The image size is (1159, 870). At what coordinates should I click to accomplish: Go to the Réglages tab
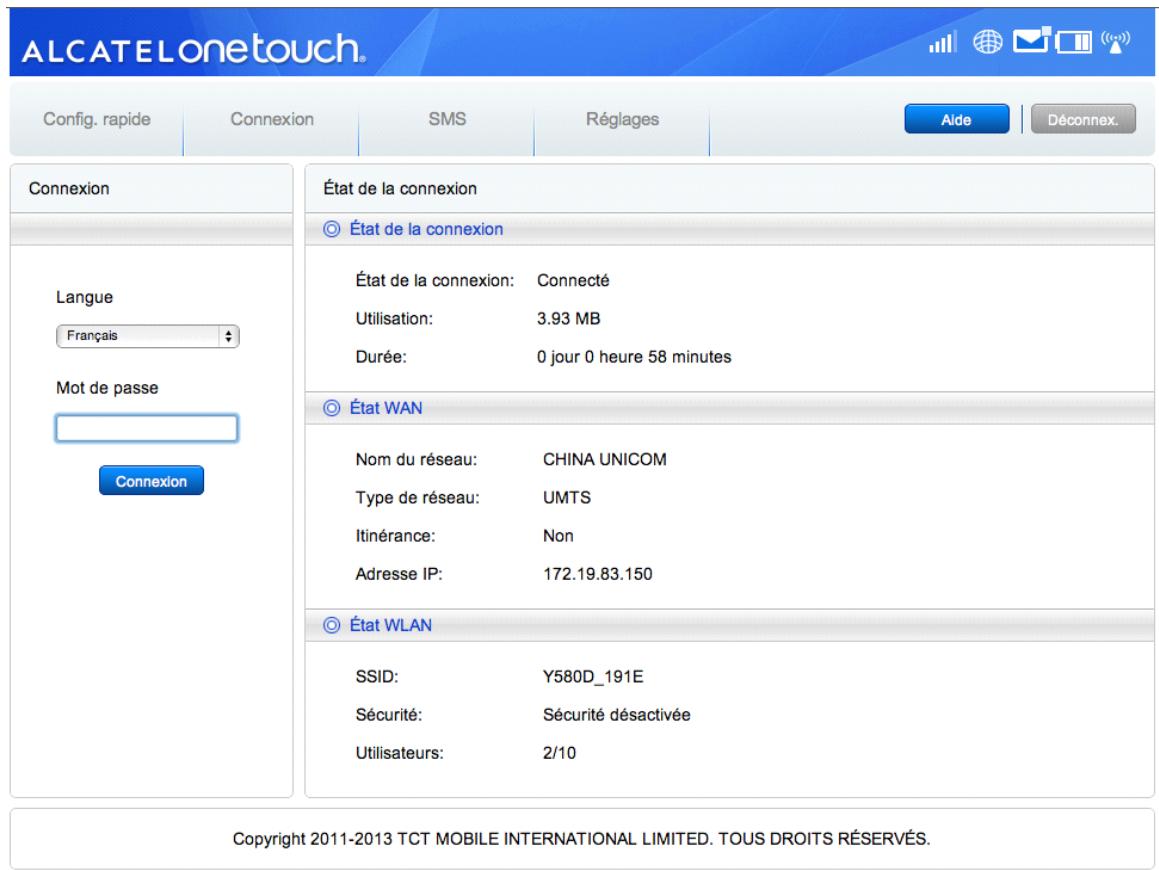point(622,119)
